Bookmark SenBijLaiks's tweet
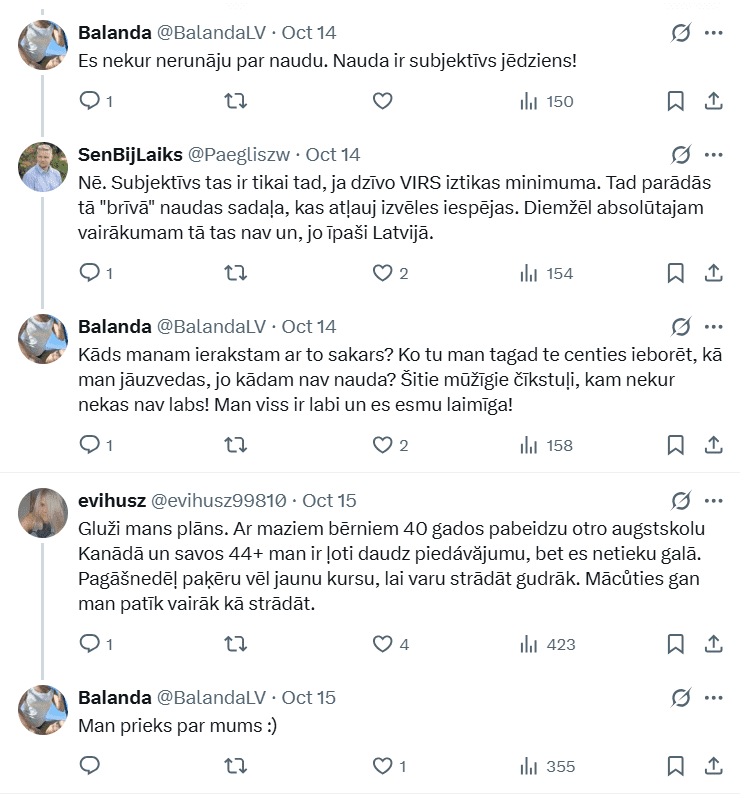Viewport: 740px width, 795px height. 675,273
